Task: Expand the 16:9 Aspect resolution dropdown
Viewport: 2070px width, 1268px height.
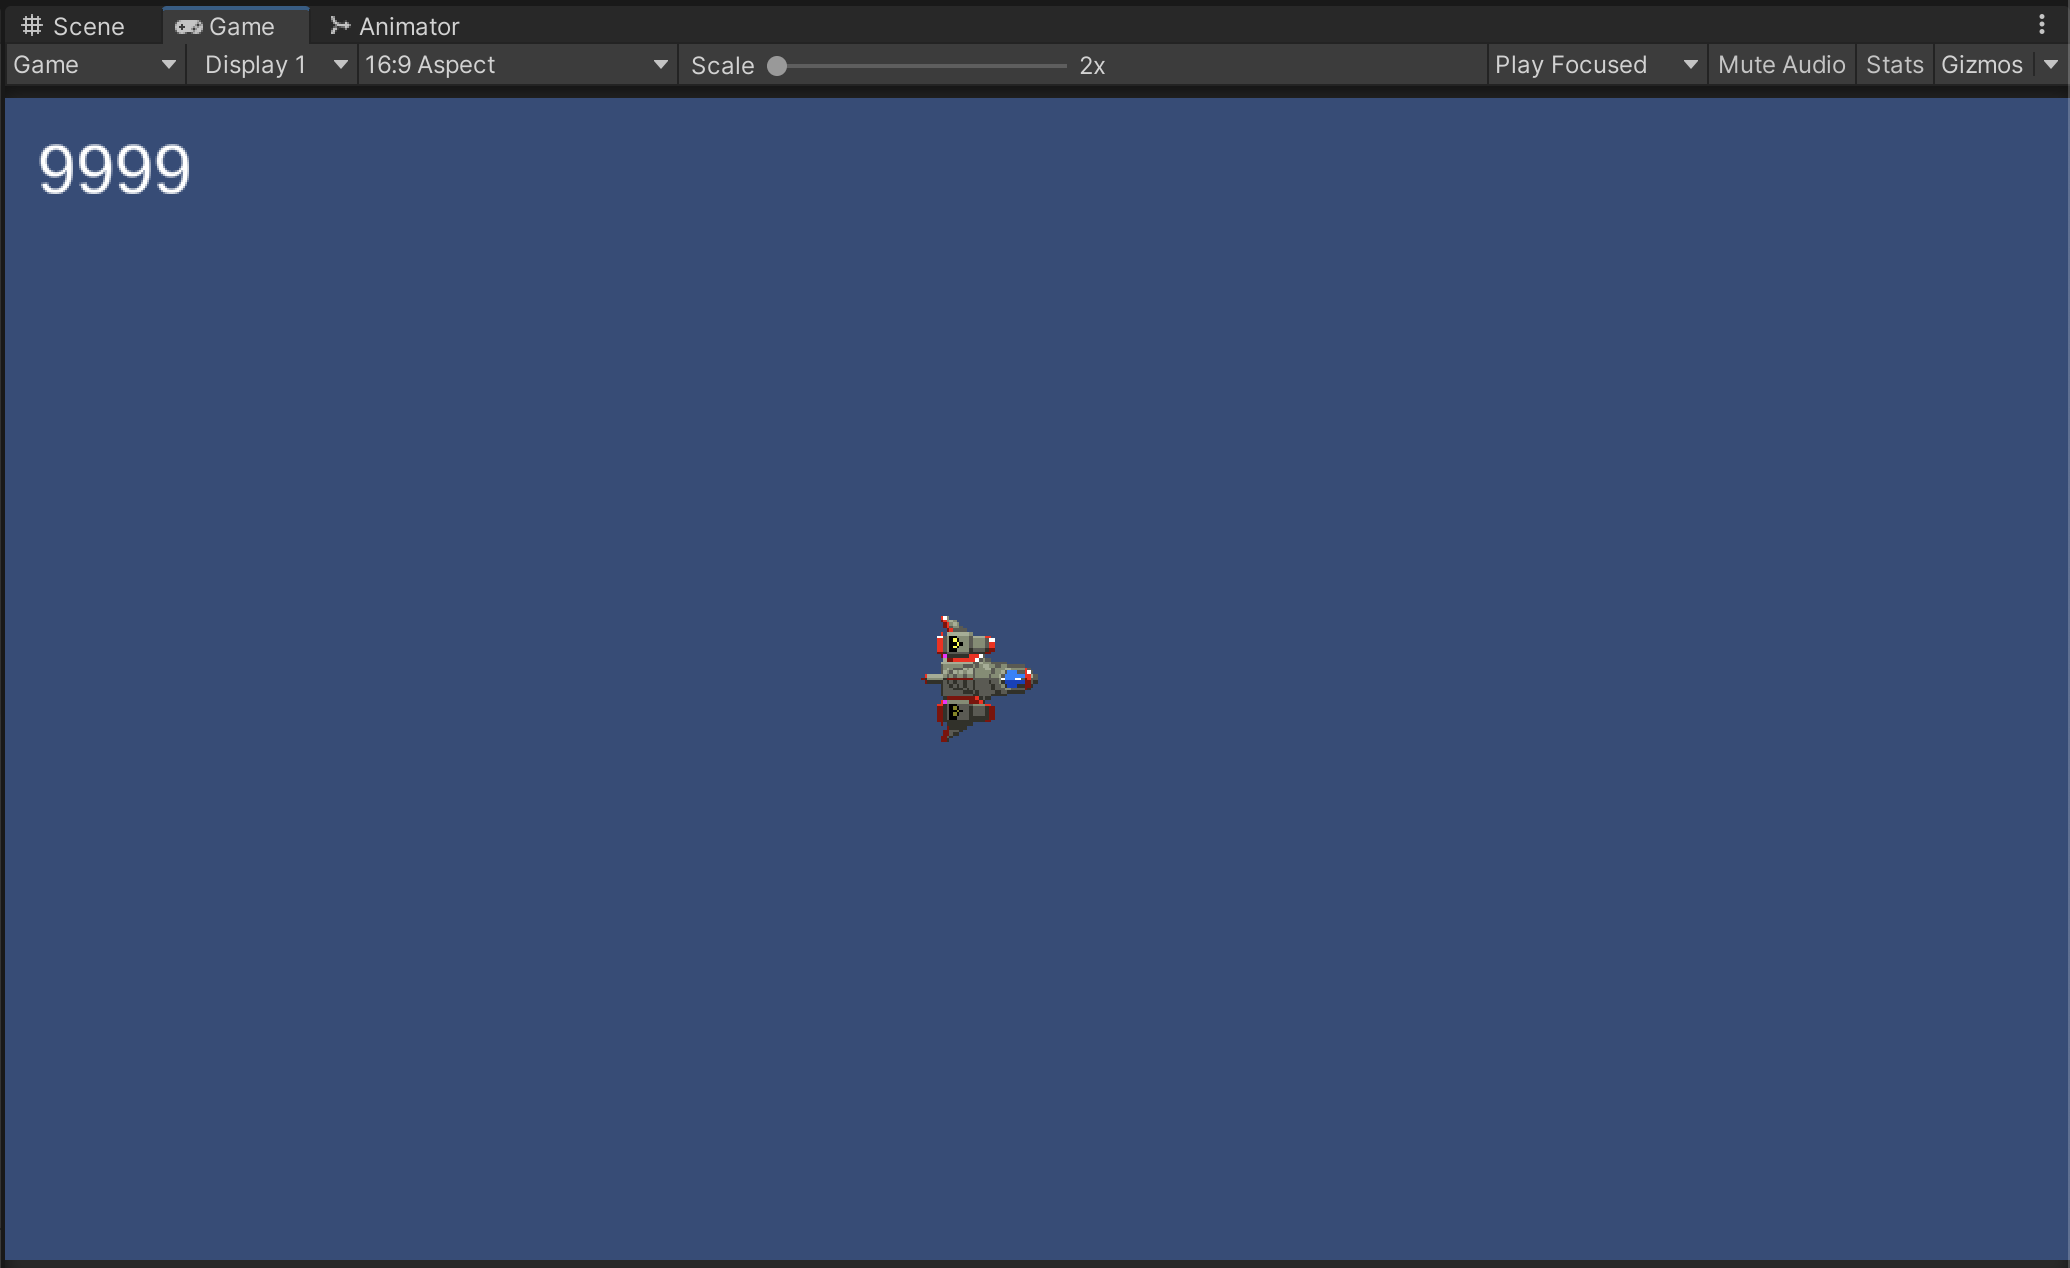Action: point(516,65)
